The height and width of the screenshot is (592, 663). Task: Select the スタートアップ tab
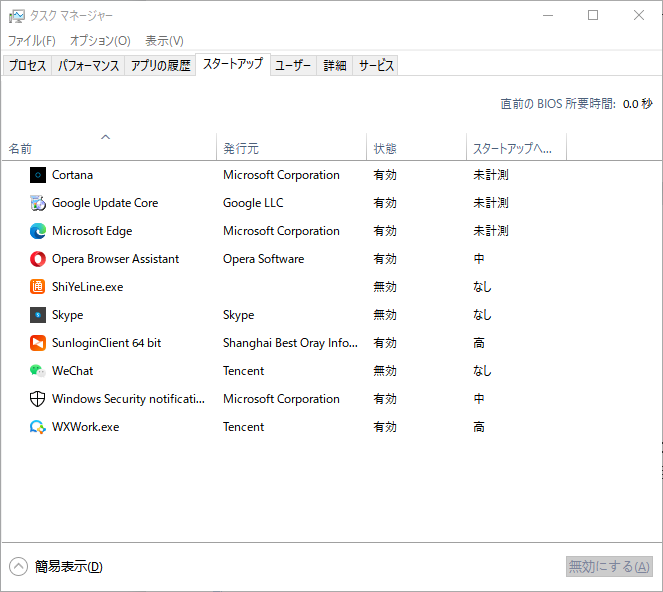tap(233, 64)
